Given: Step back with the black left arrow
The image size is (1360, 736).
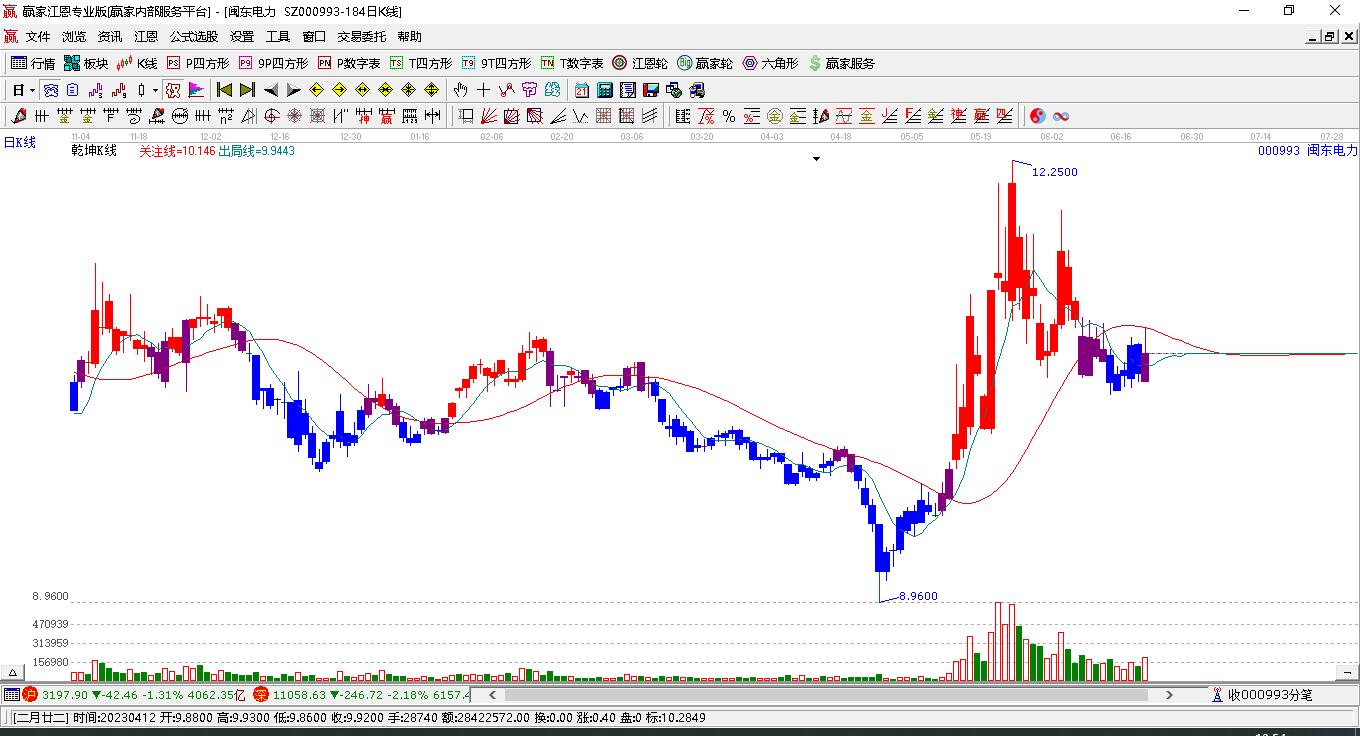Looking at the screenshot, I should 271,90.
